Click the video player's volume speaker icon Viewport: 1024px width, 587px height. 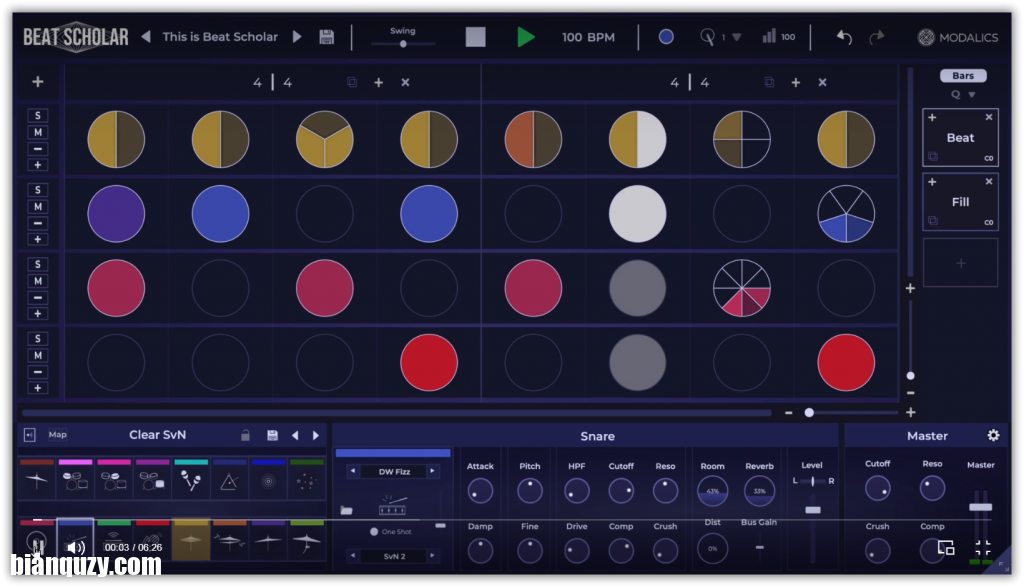coord(76,547)
